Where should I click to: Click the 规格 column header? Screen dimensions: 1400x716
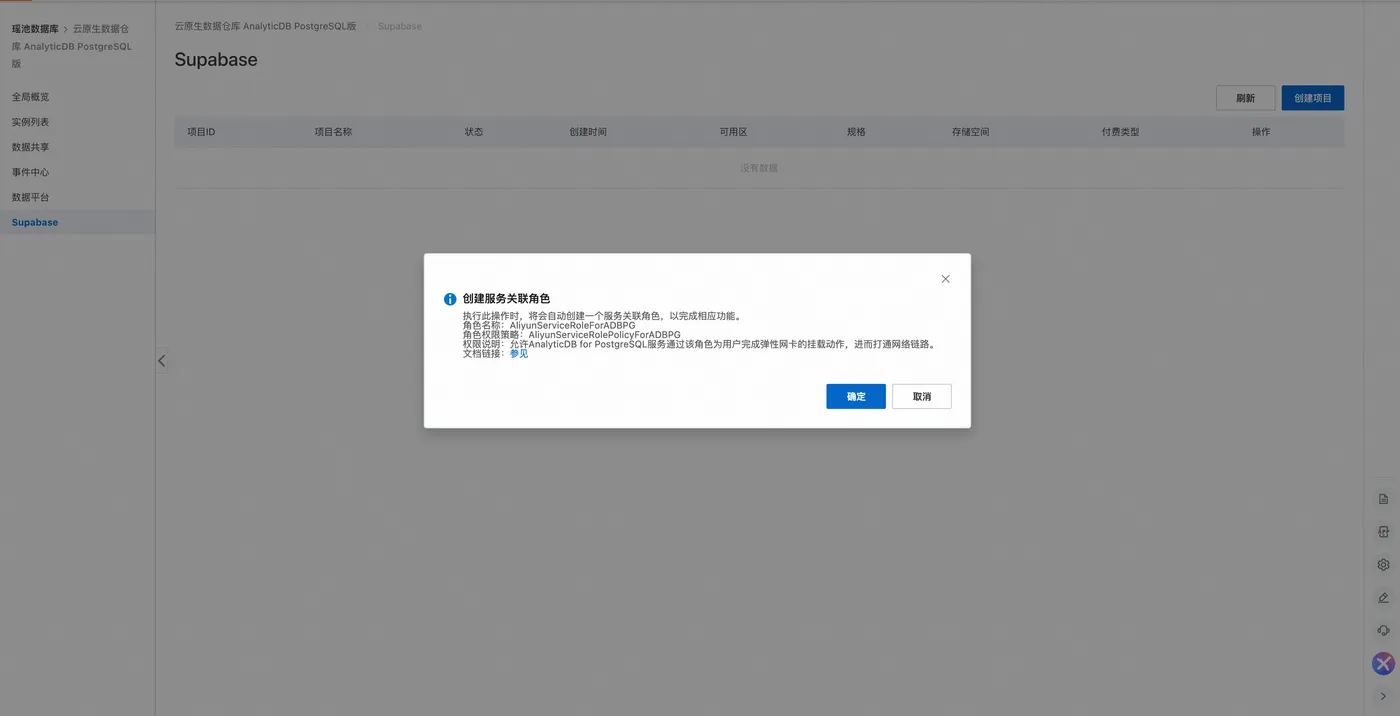(x=856, y=132)
